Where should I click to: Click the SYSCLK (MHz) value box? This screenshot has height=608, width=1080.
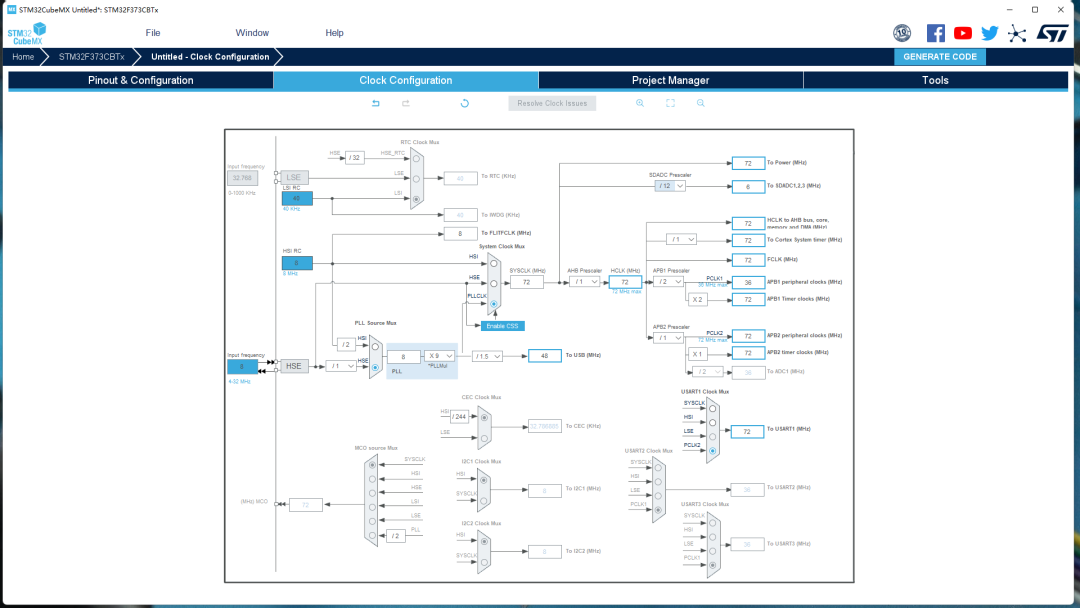pos(527,282)
